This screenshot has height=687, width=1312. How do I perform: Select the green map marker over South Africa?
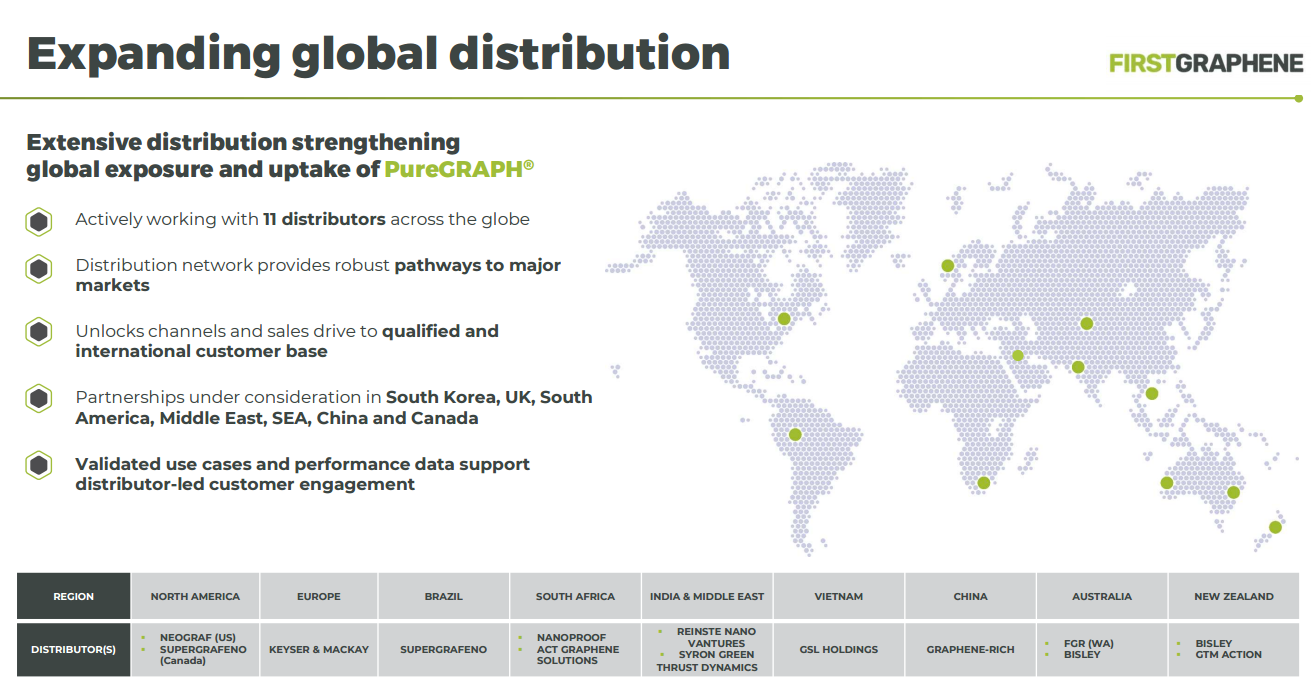click(x=984, y=483)
